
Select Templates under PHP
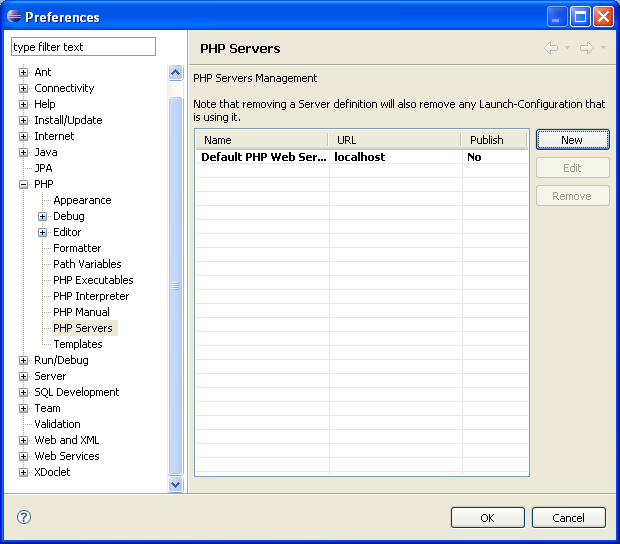coord(78,344)
